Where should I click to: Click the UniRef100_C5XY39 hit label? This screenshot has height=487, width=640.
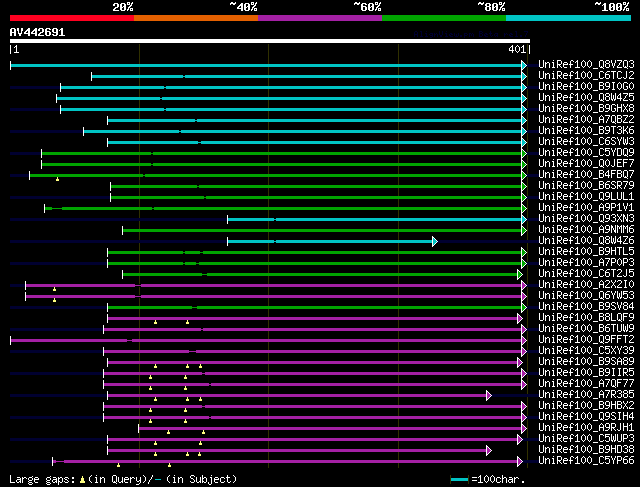pos(586,351)
